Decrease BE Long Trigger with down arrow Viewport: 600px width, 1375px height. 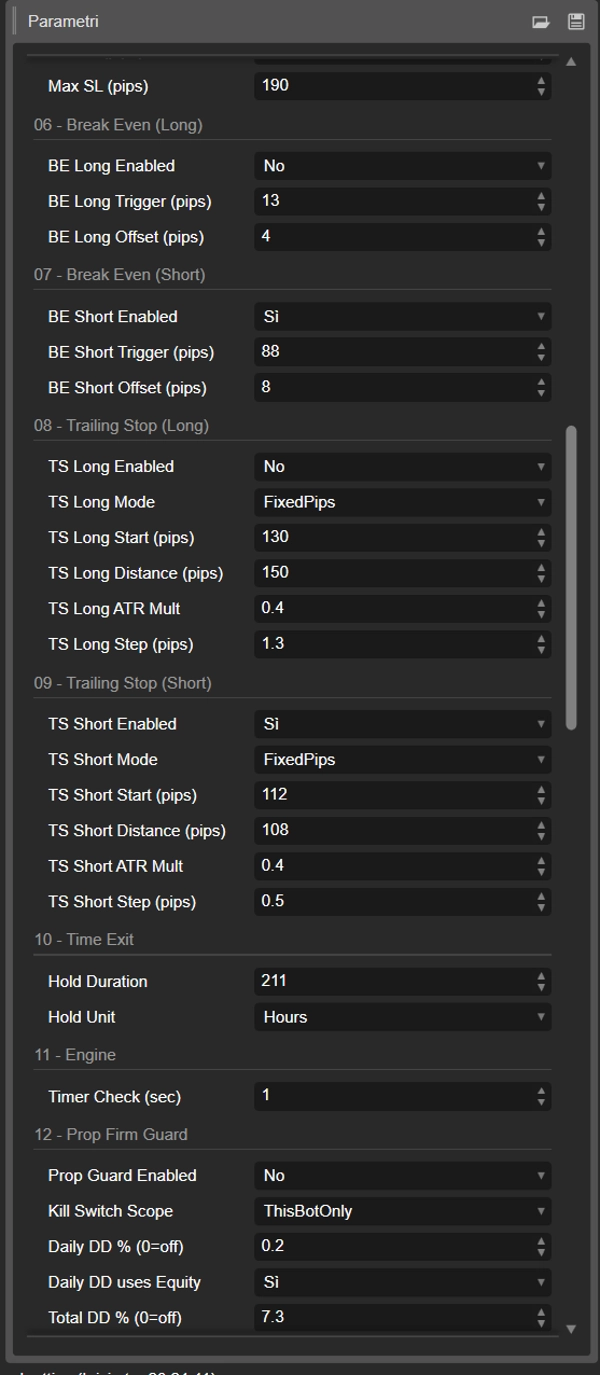click(x=541, y=207)
